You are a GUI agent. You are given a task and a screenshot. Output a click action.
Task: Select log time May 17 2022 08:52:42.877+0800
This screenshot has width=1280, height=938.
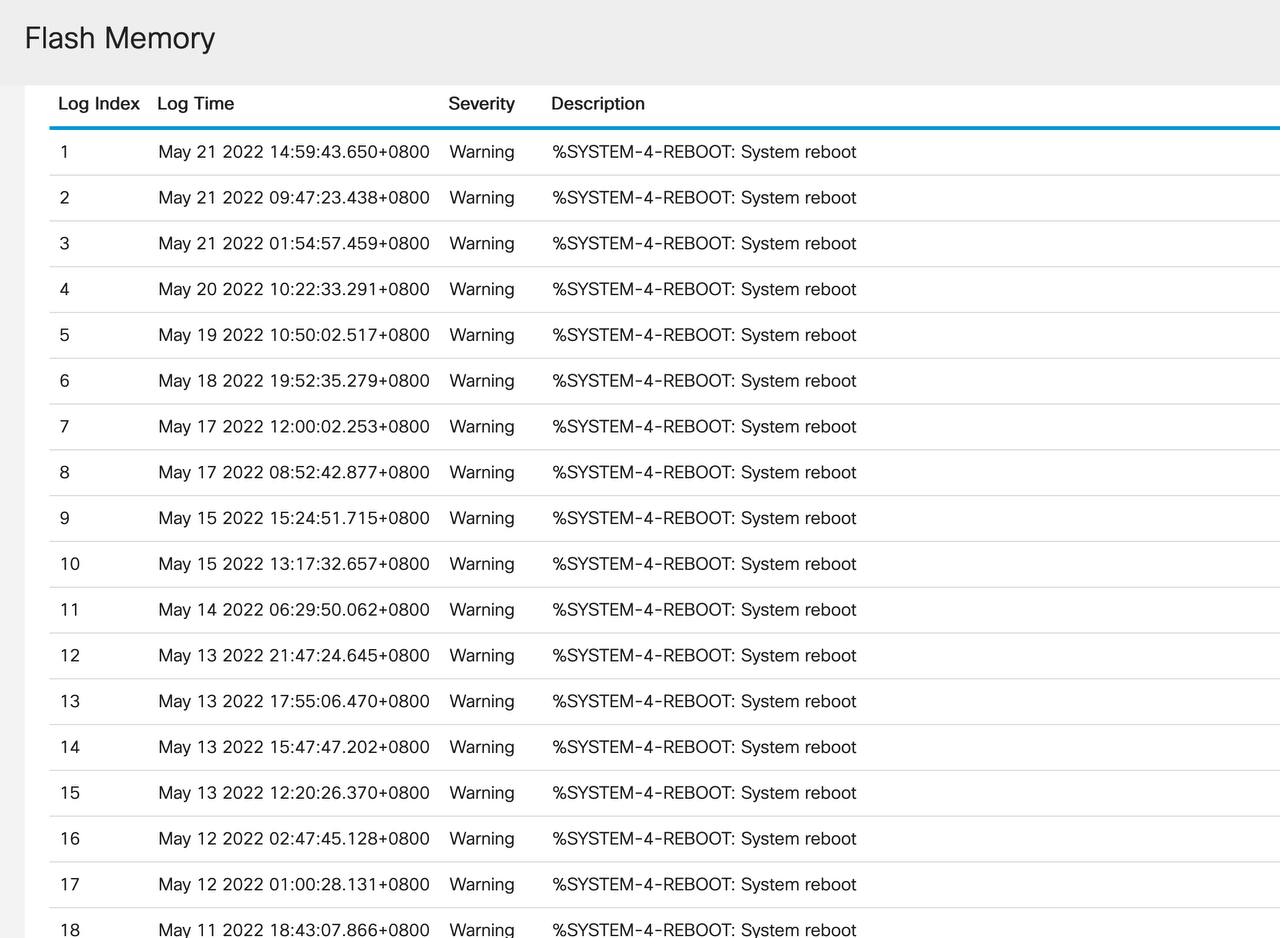[x=294, y=472]
